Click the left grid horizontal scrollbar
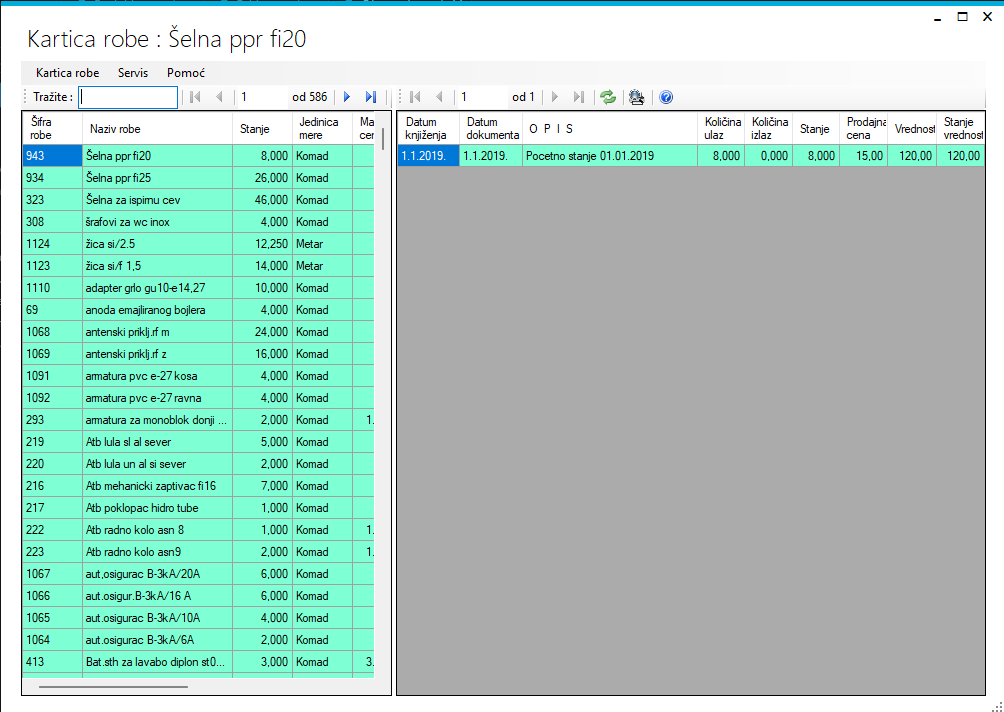 (x=113, y=687)
